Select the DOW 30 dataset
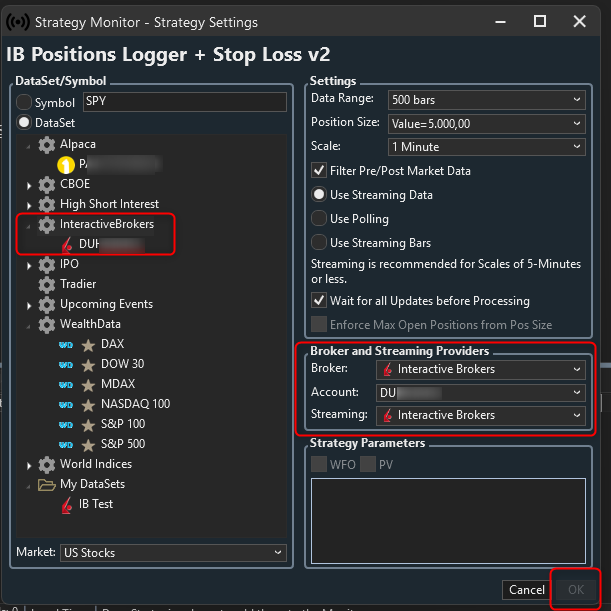This screenshot has width=611, height=611. coord(122,364)
